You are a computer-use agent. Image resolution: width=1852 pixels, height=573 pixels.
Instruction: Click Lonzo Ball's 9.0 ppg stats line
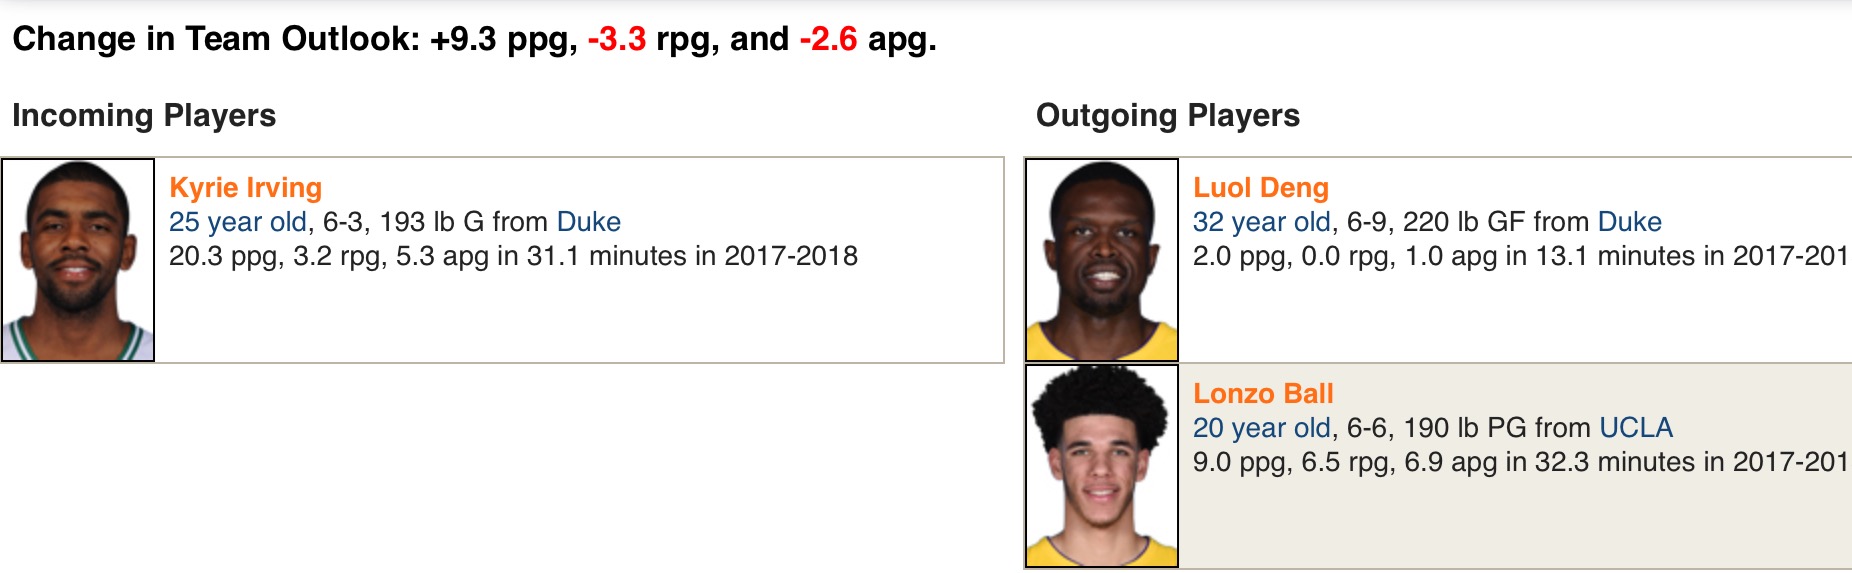1520,462
